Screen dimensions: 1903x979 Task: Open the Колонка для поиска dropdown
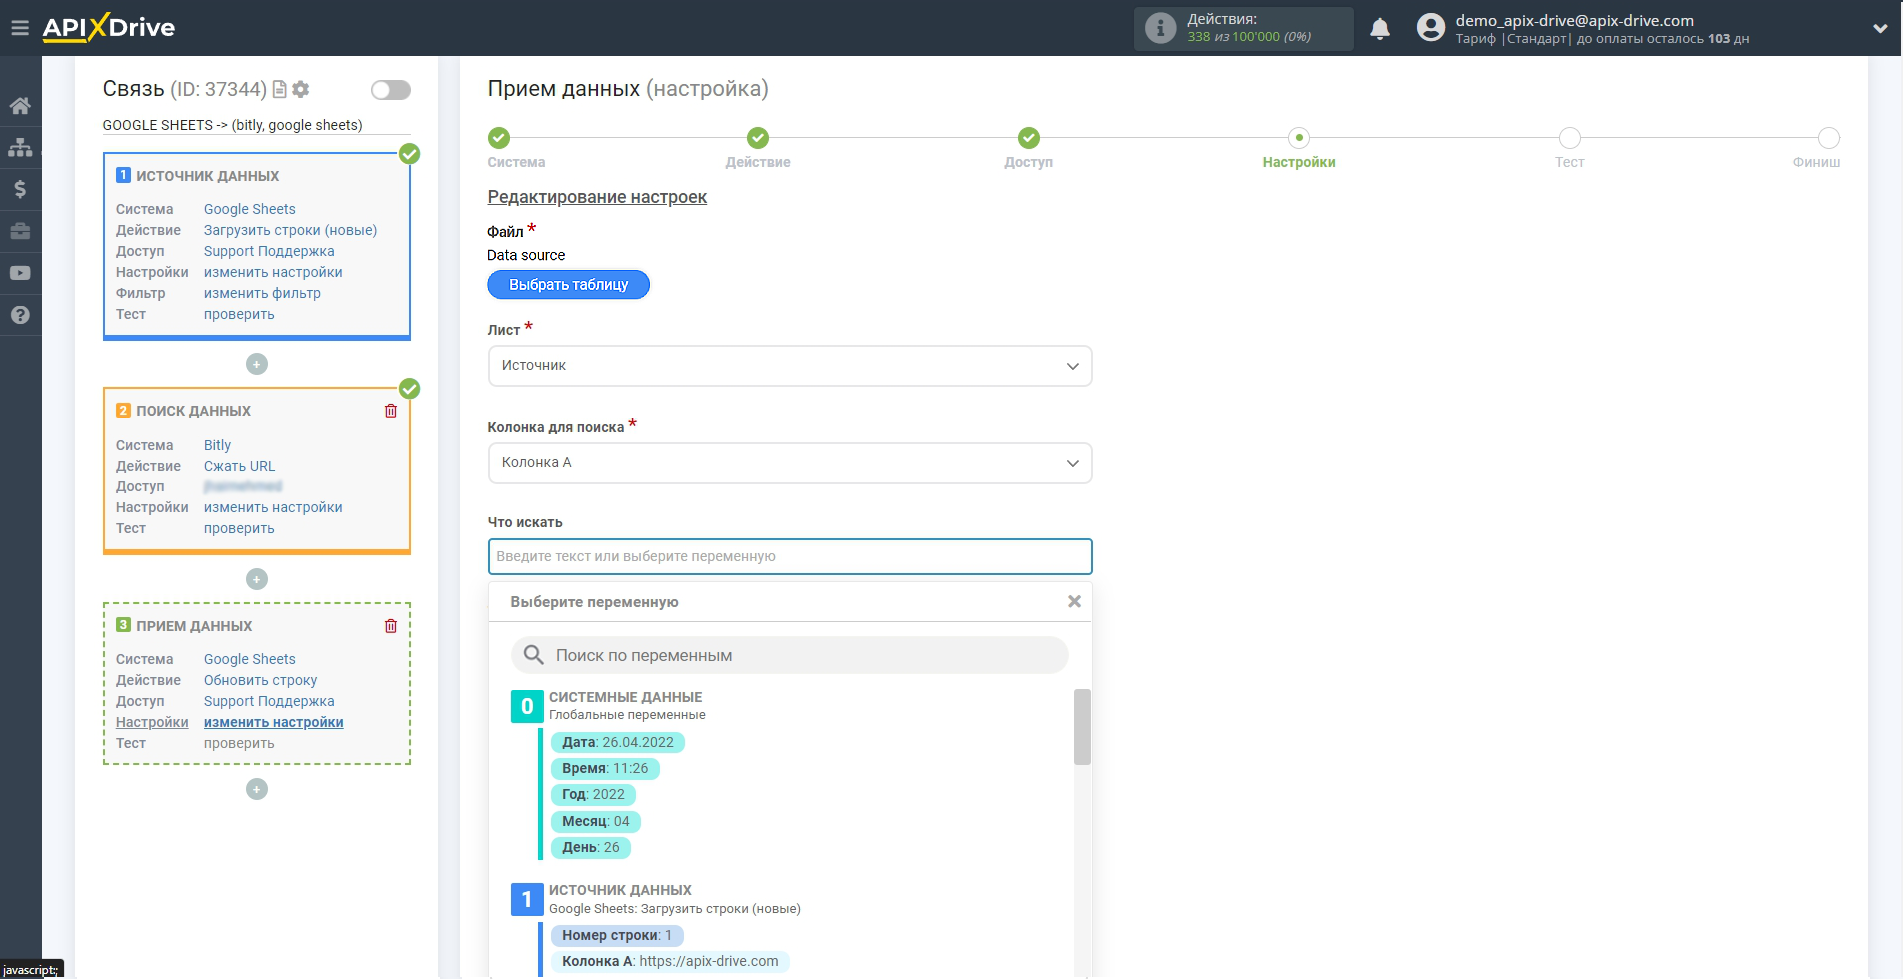(x=790, y=463)
